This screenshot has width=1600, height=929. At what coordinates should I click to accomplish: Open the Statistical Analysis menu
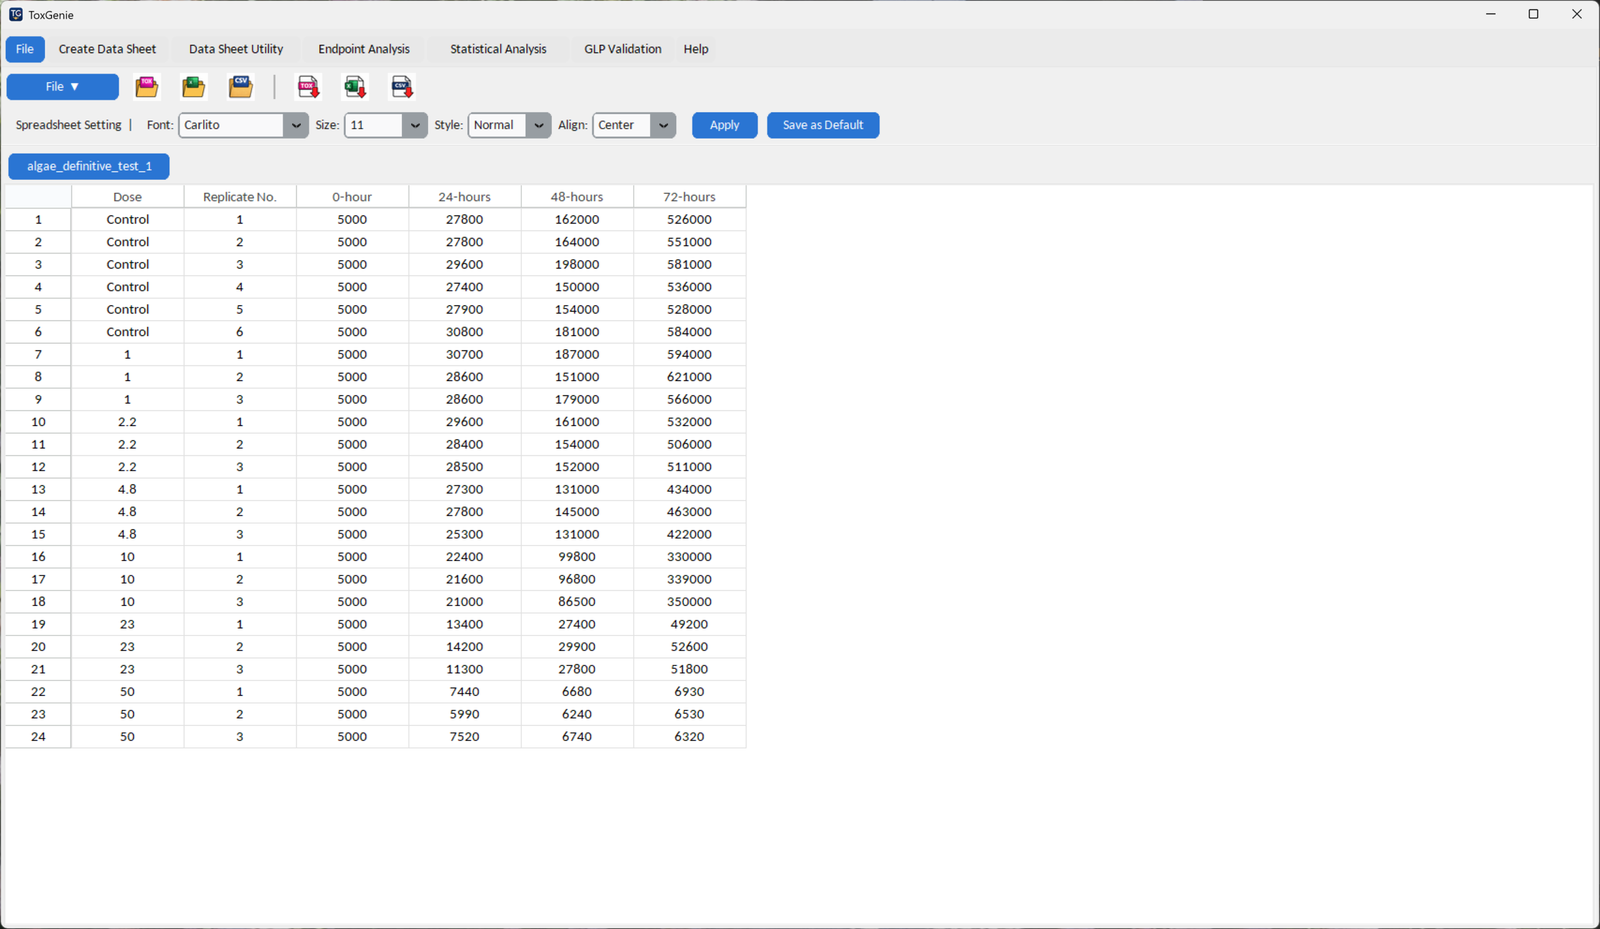pyautogui.click(x=498, y=49)
